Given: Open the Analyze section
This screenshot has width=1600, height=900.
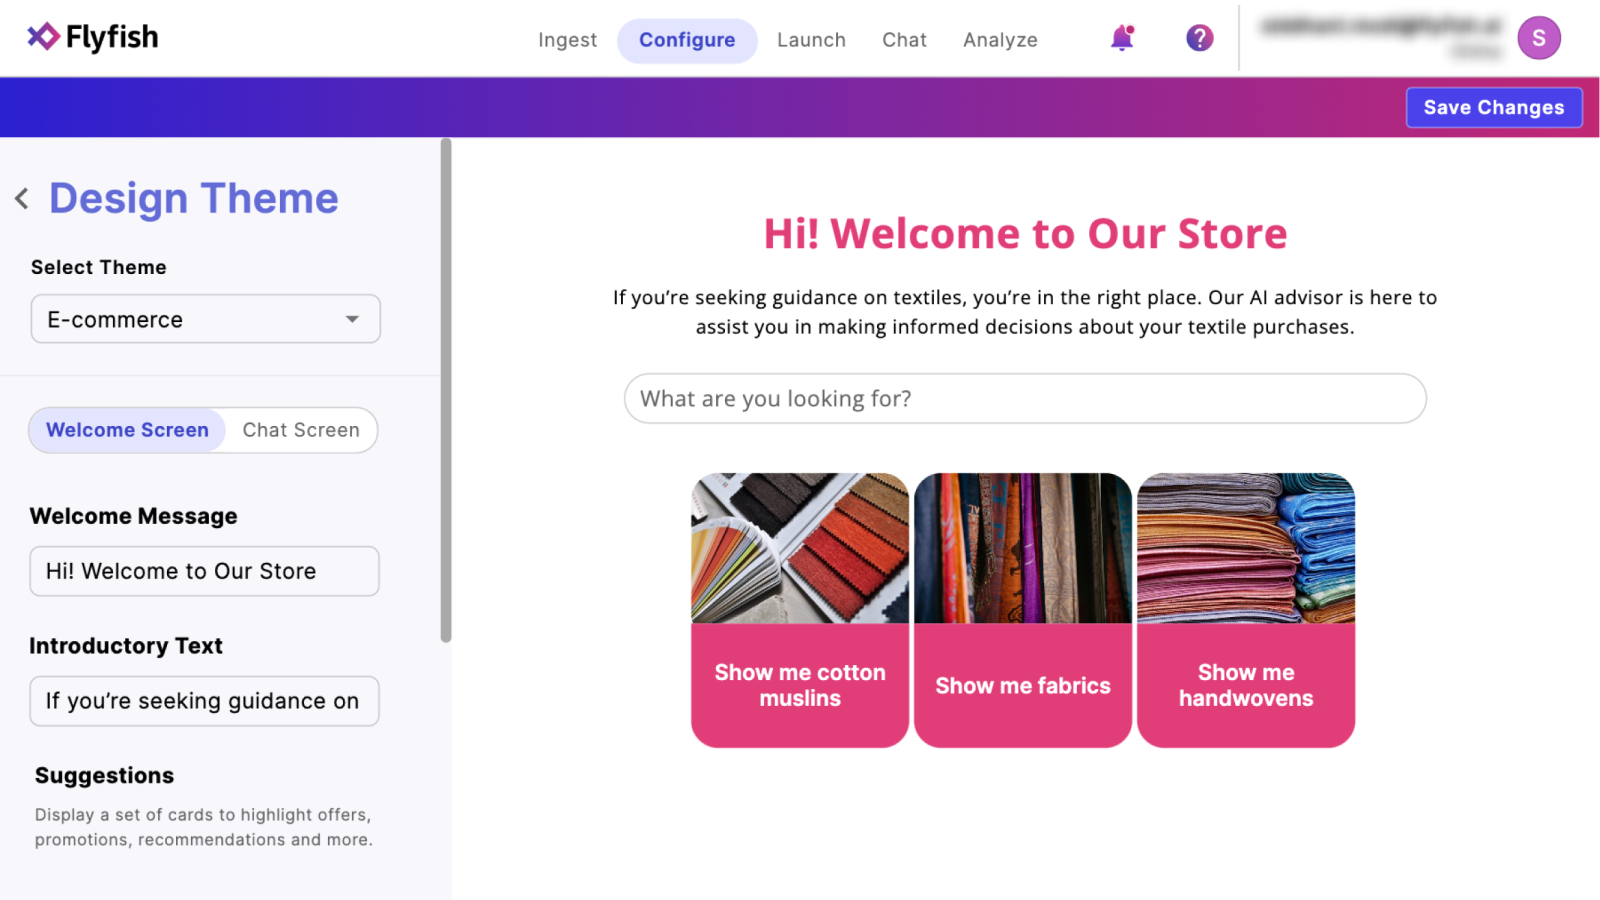Looking at the screenshot, I should [1000, 40].
